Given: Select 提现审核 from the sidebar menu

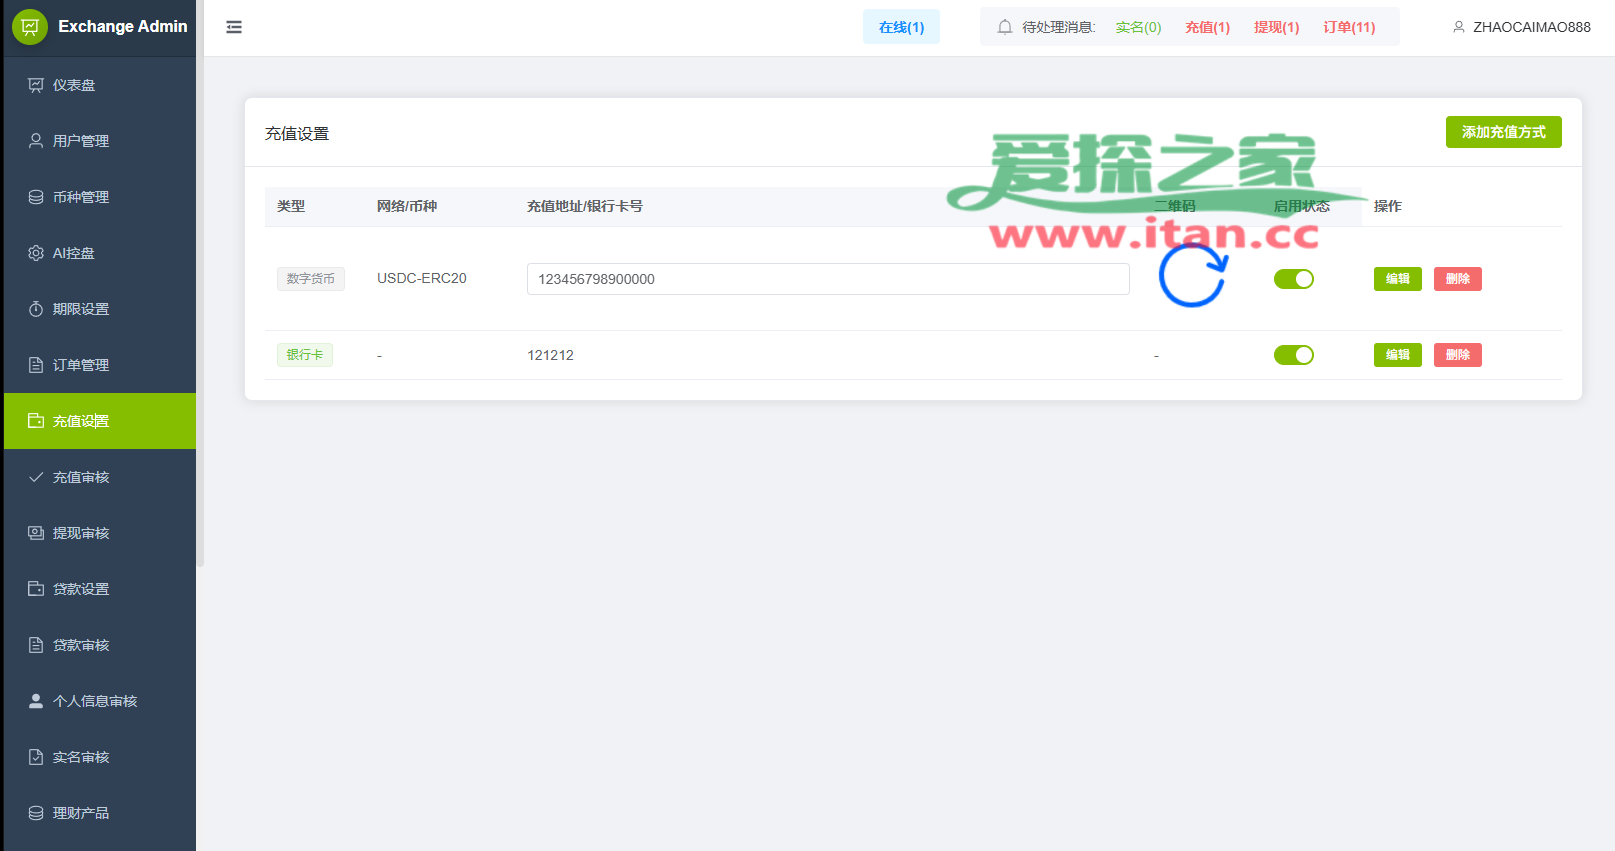Looking at the screenshot, I should tap(81, 533).
